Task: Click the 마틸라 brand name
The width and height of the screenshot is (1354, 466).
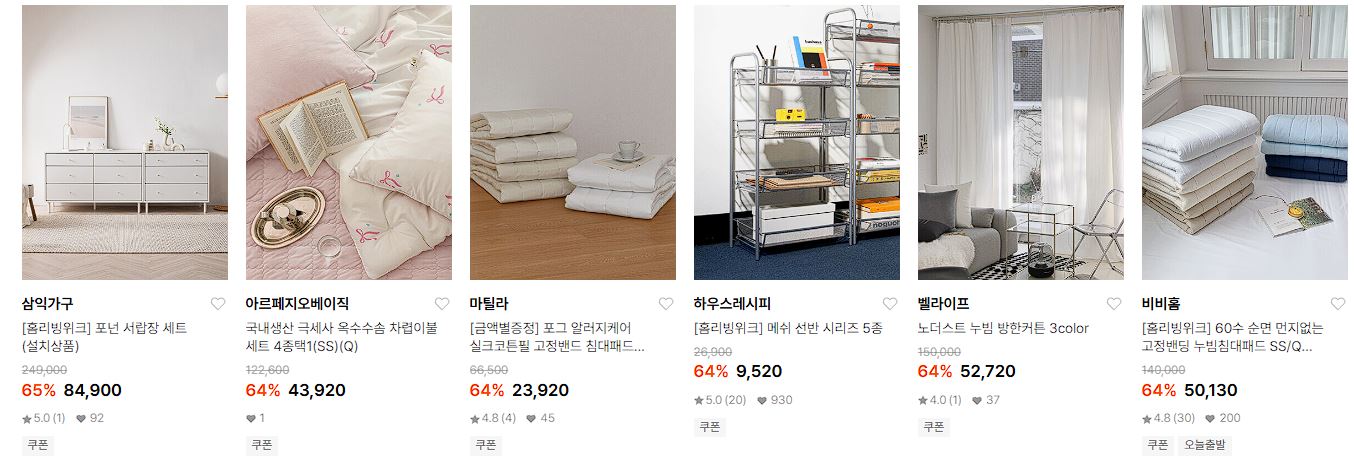Action: pos(489,304)
